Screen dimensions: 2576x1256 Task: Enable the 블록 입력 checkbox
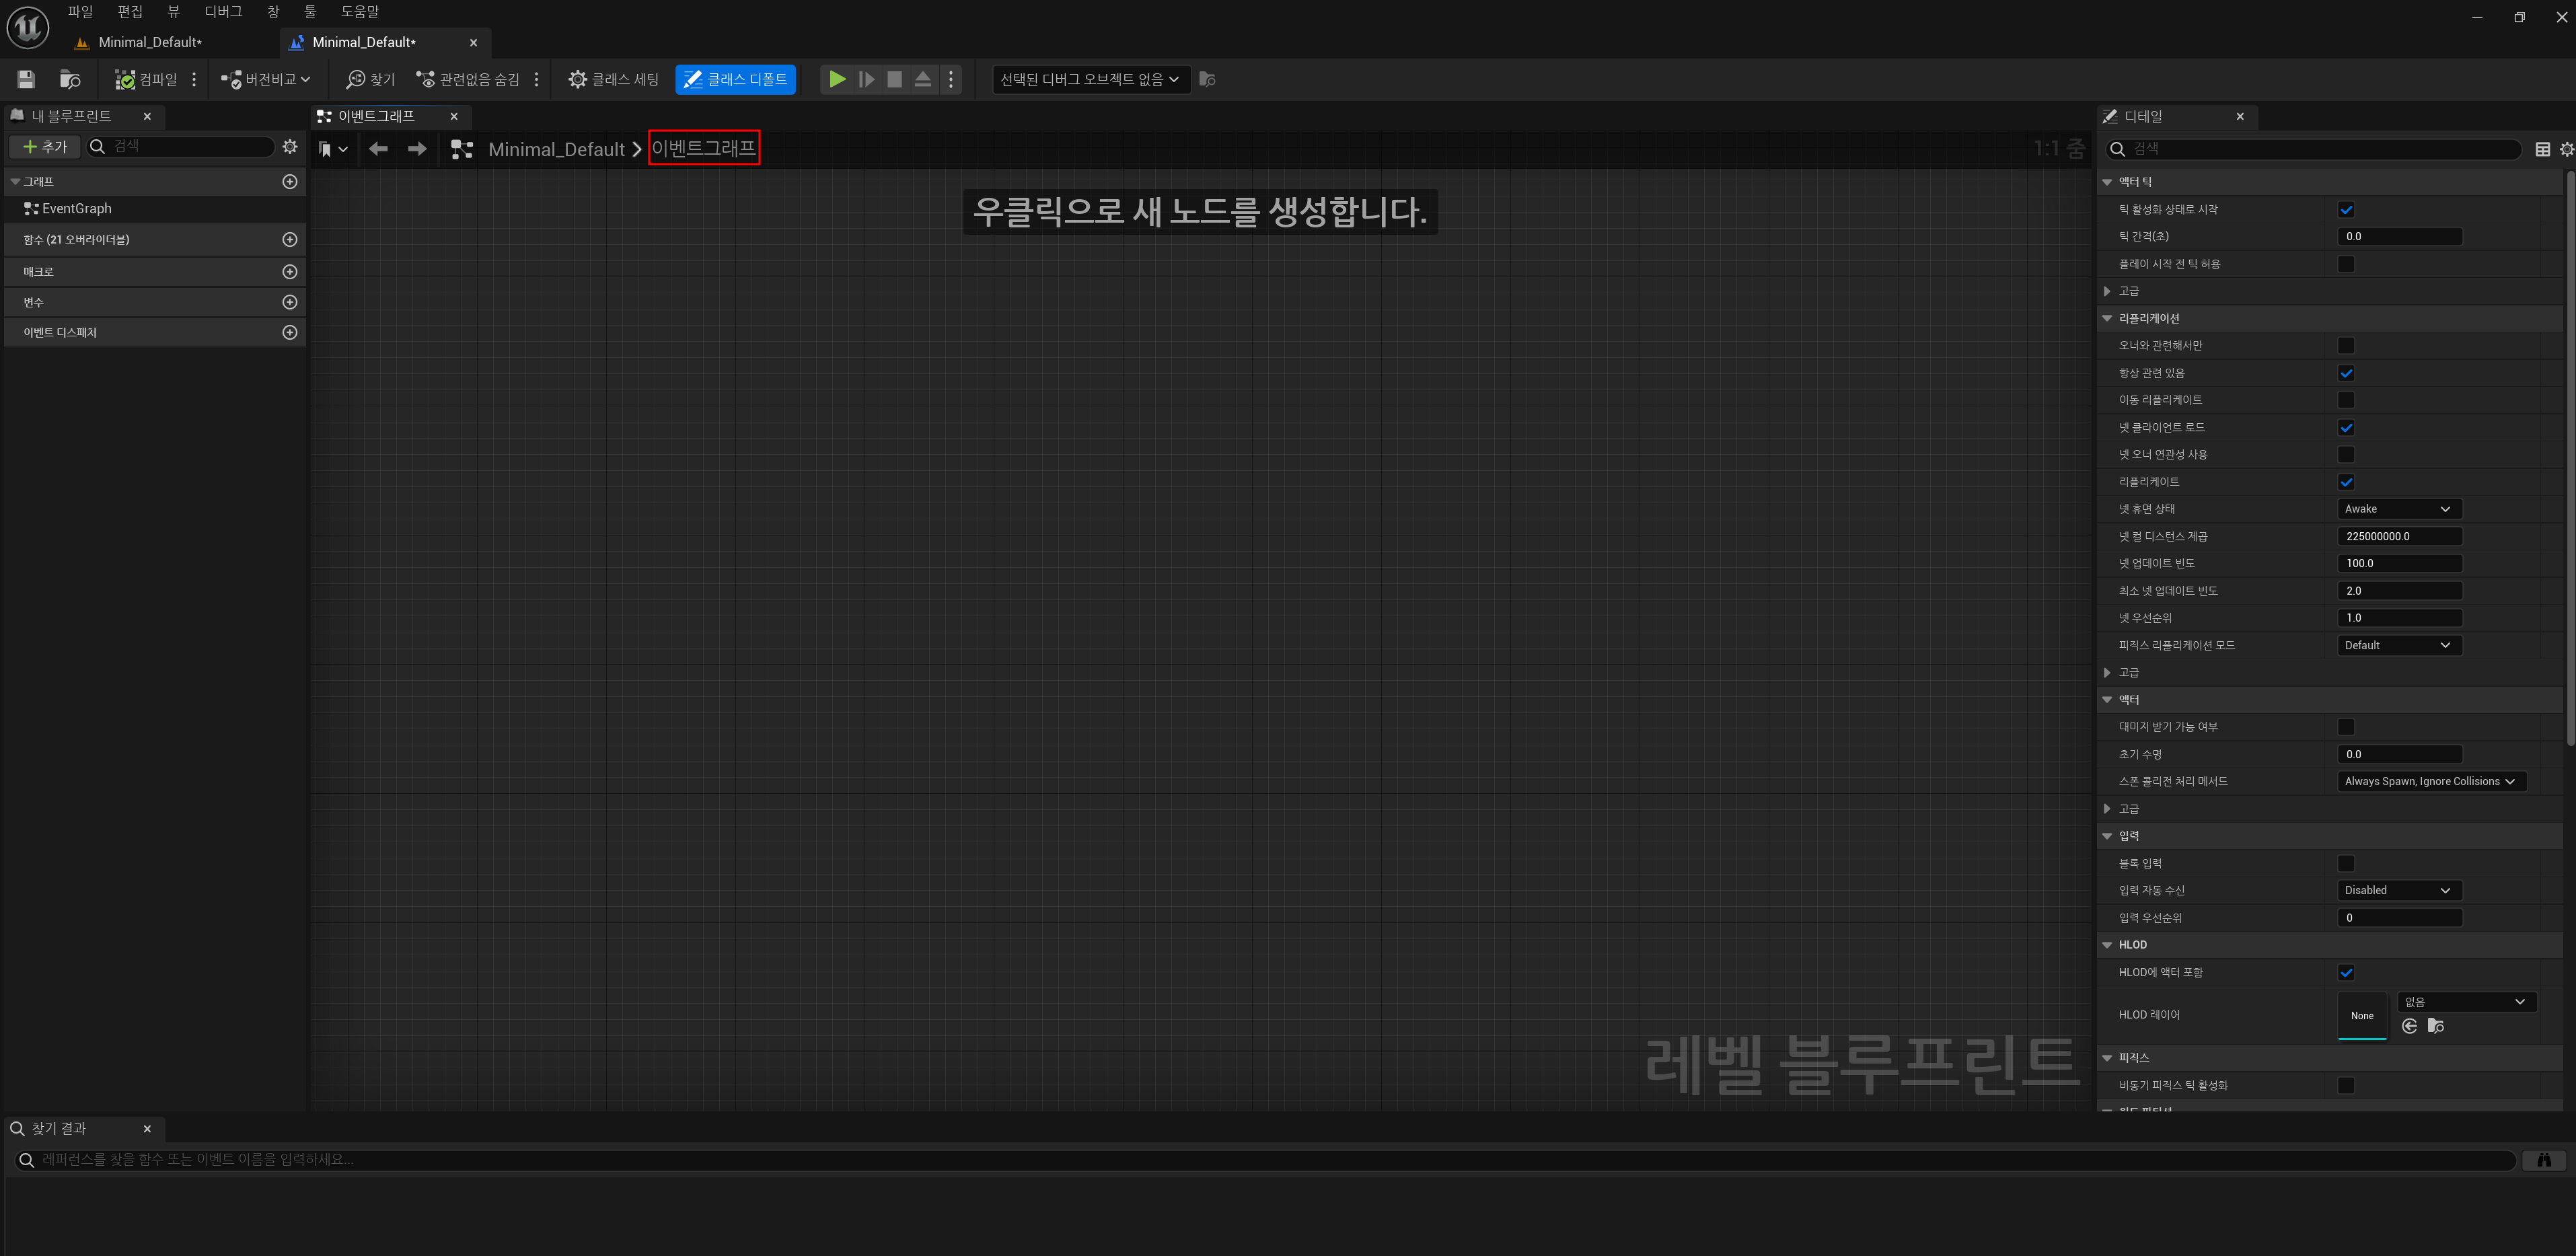coord(2345,863)
